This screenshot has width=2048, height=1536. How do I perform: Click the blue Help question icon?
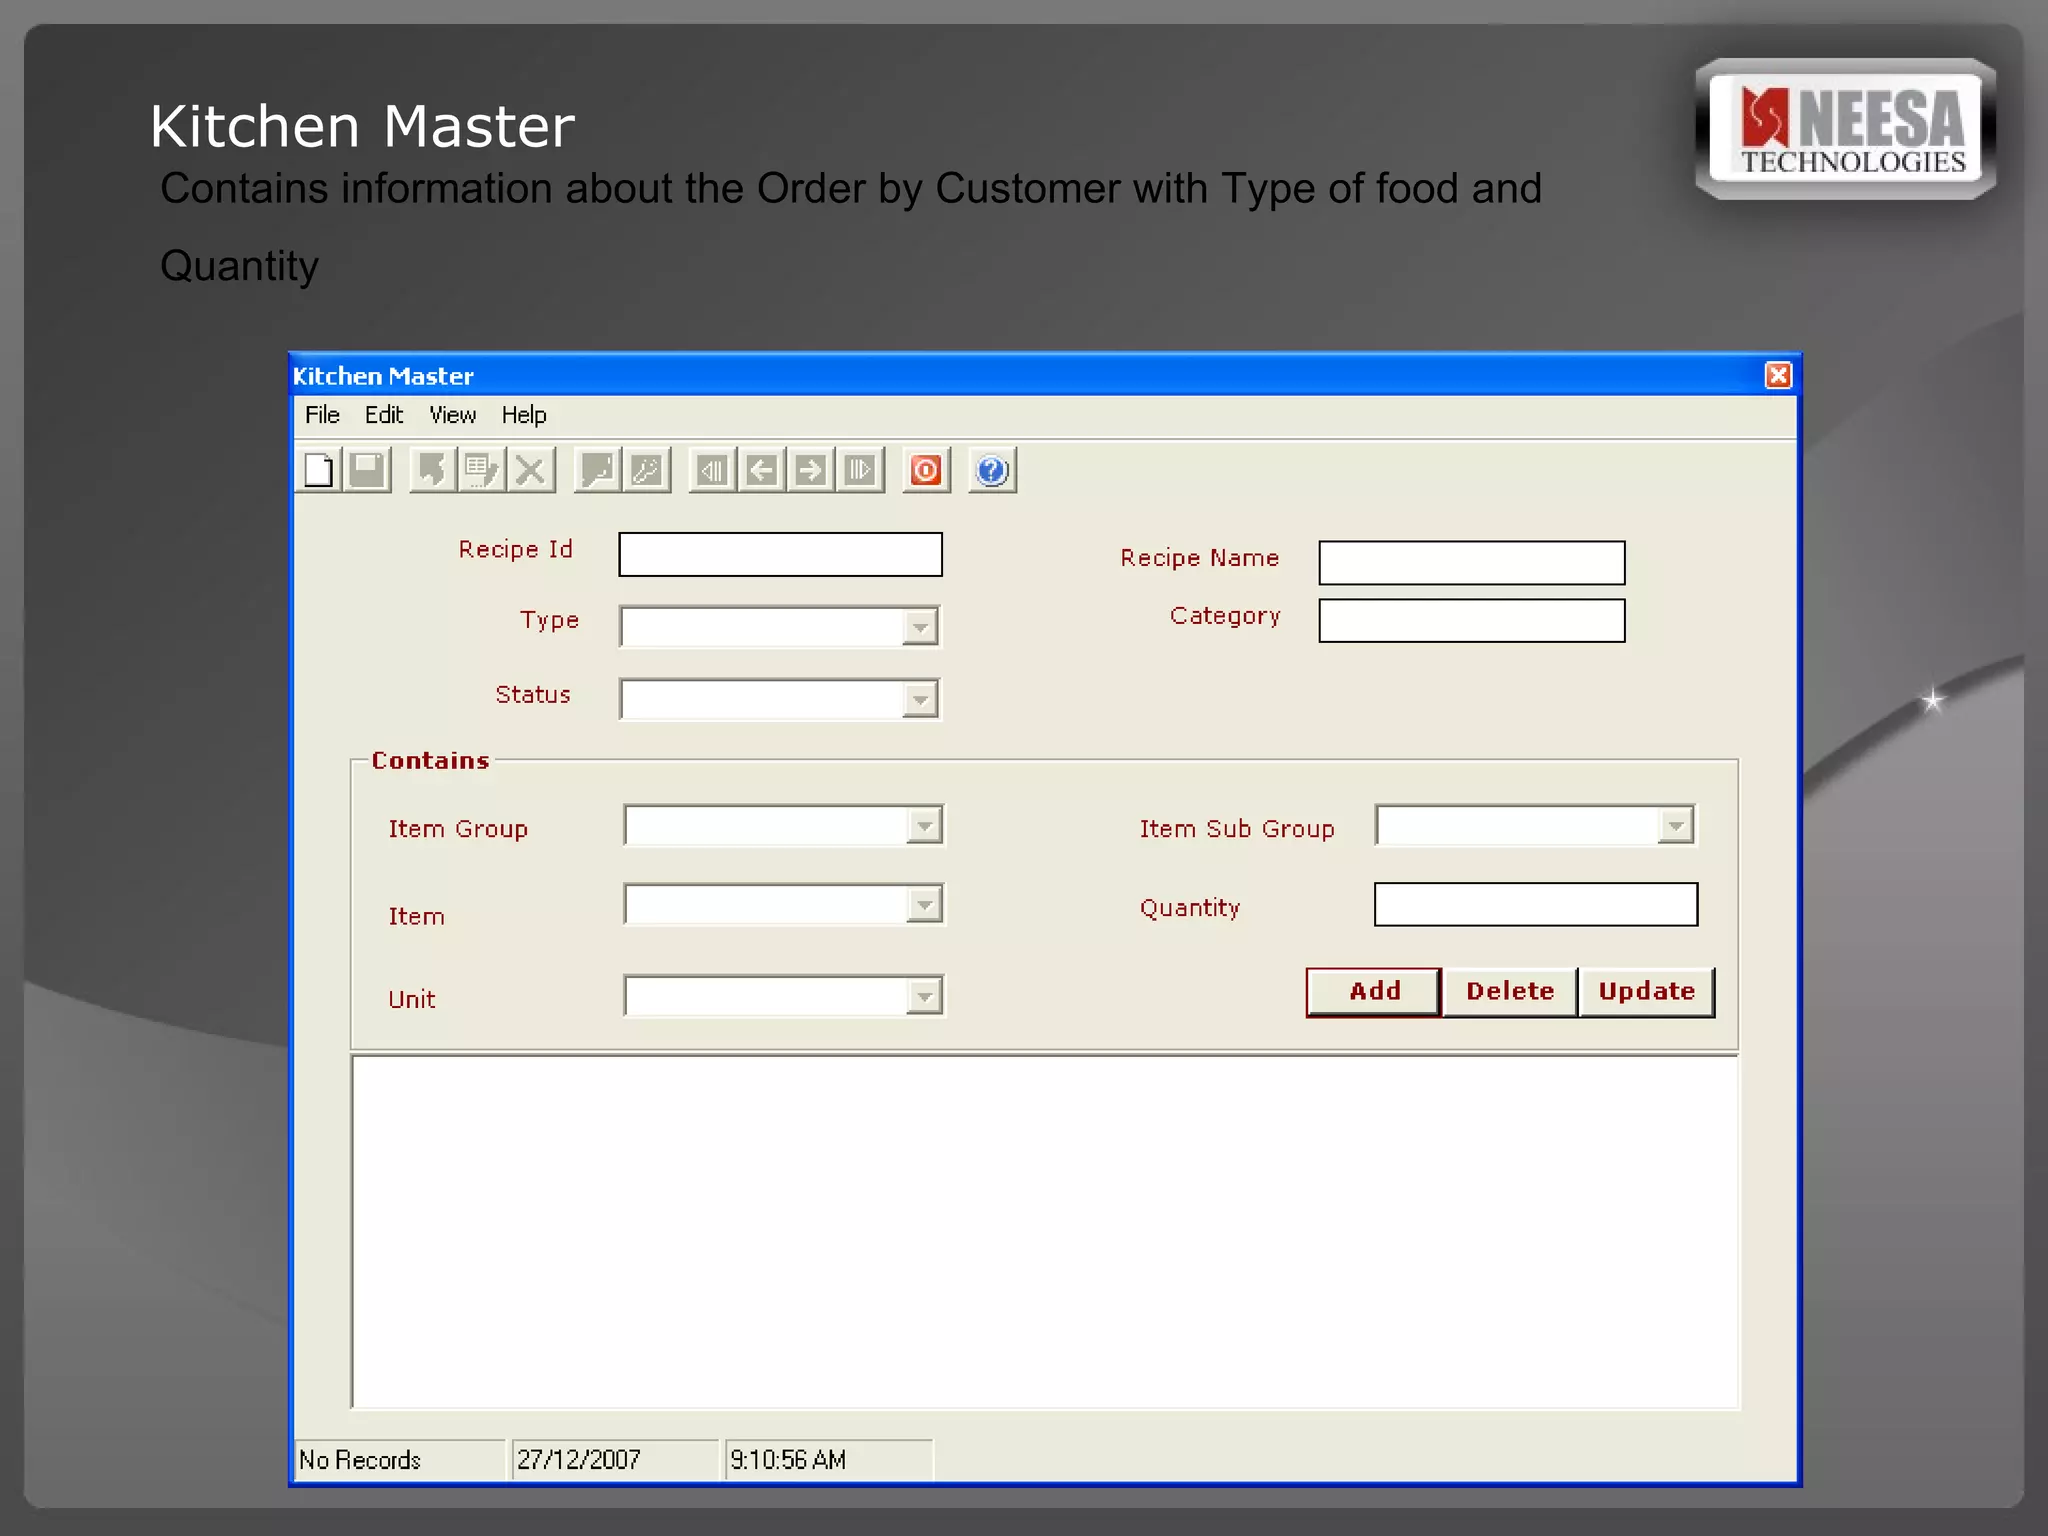click(992, 470)
